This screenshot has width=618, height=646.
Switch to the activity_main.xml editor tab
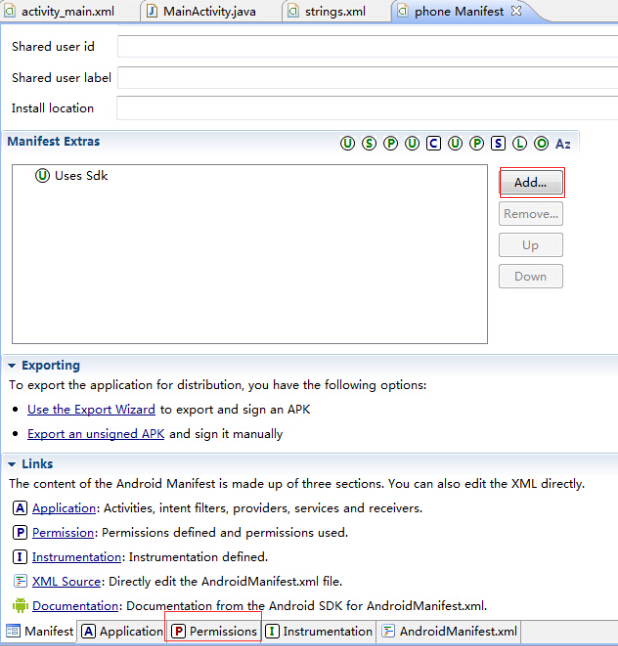[x=61, y=11]
